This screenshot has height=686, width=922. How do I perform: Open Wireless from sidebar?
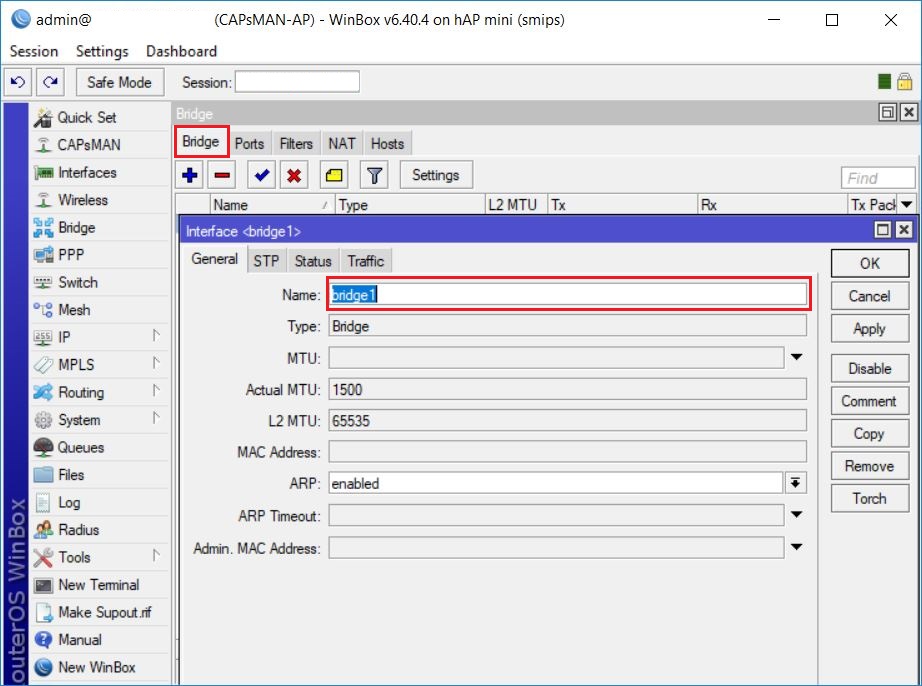(99, 200)
